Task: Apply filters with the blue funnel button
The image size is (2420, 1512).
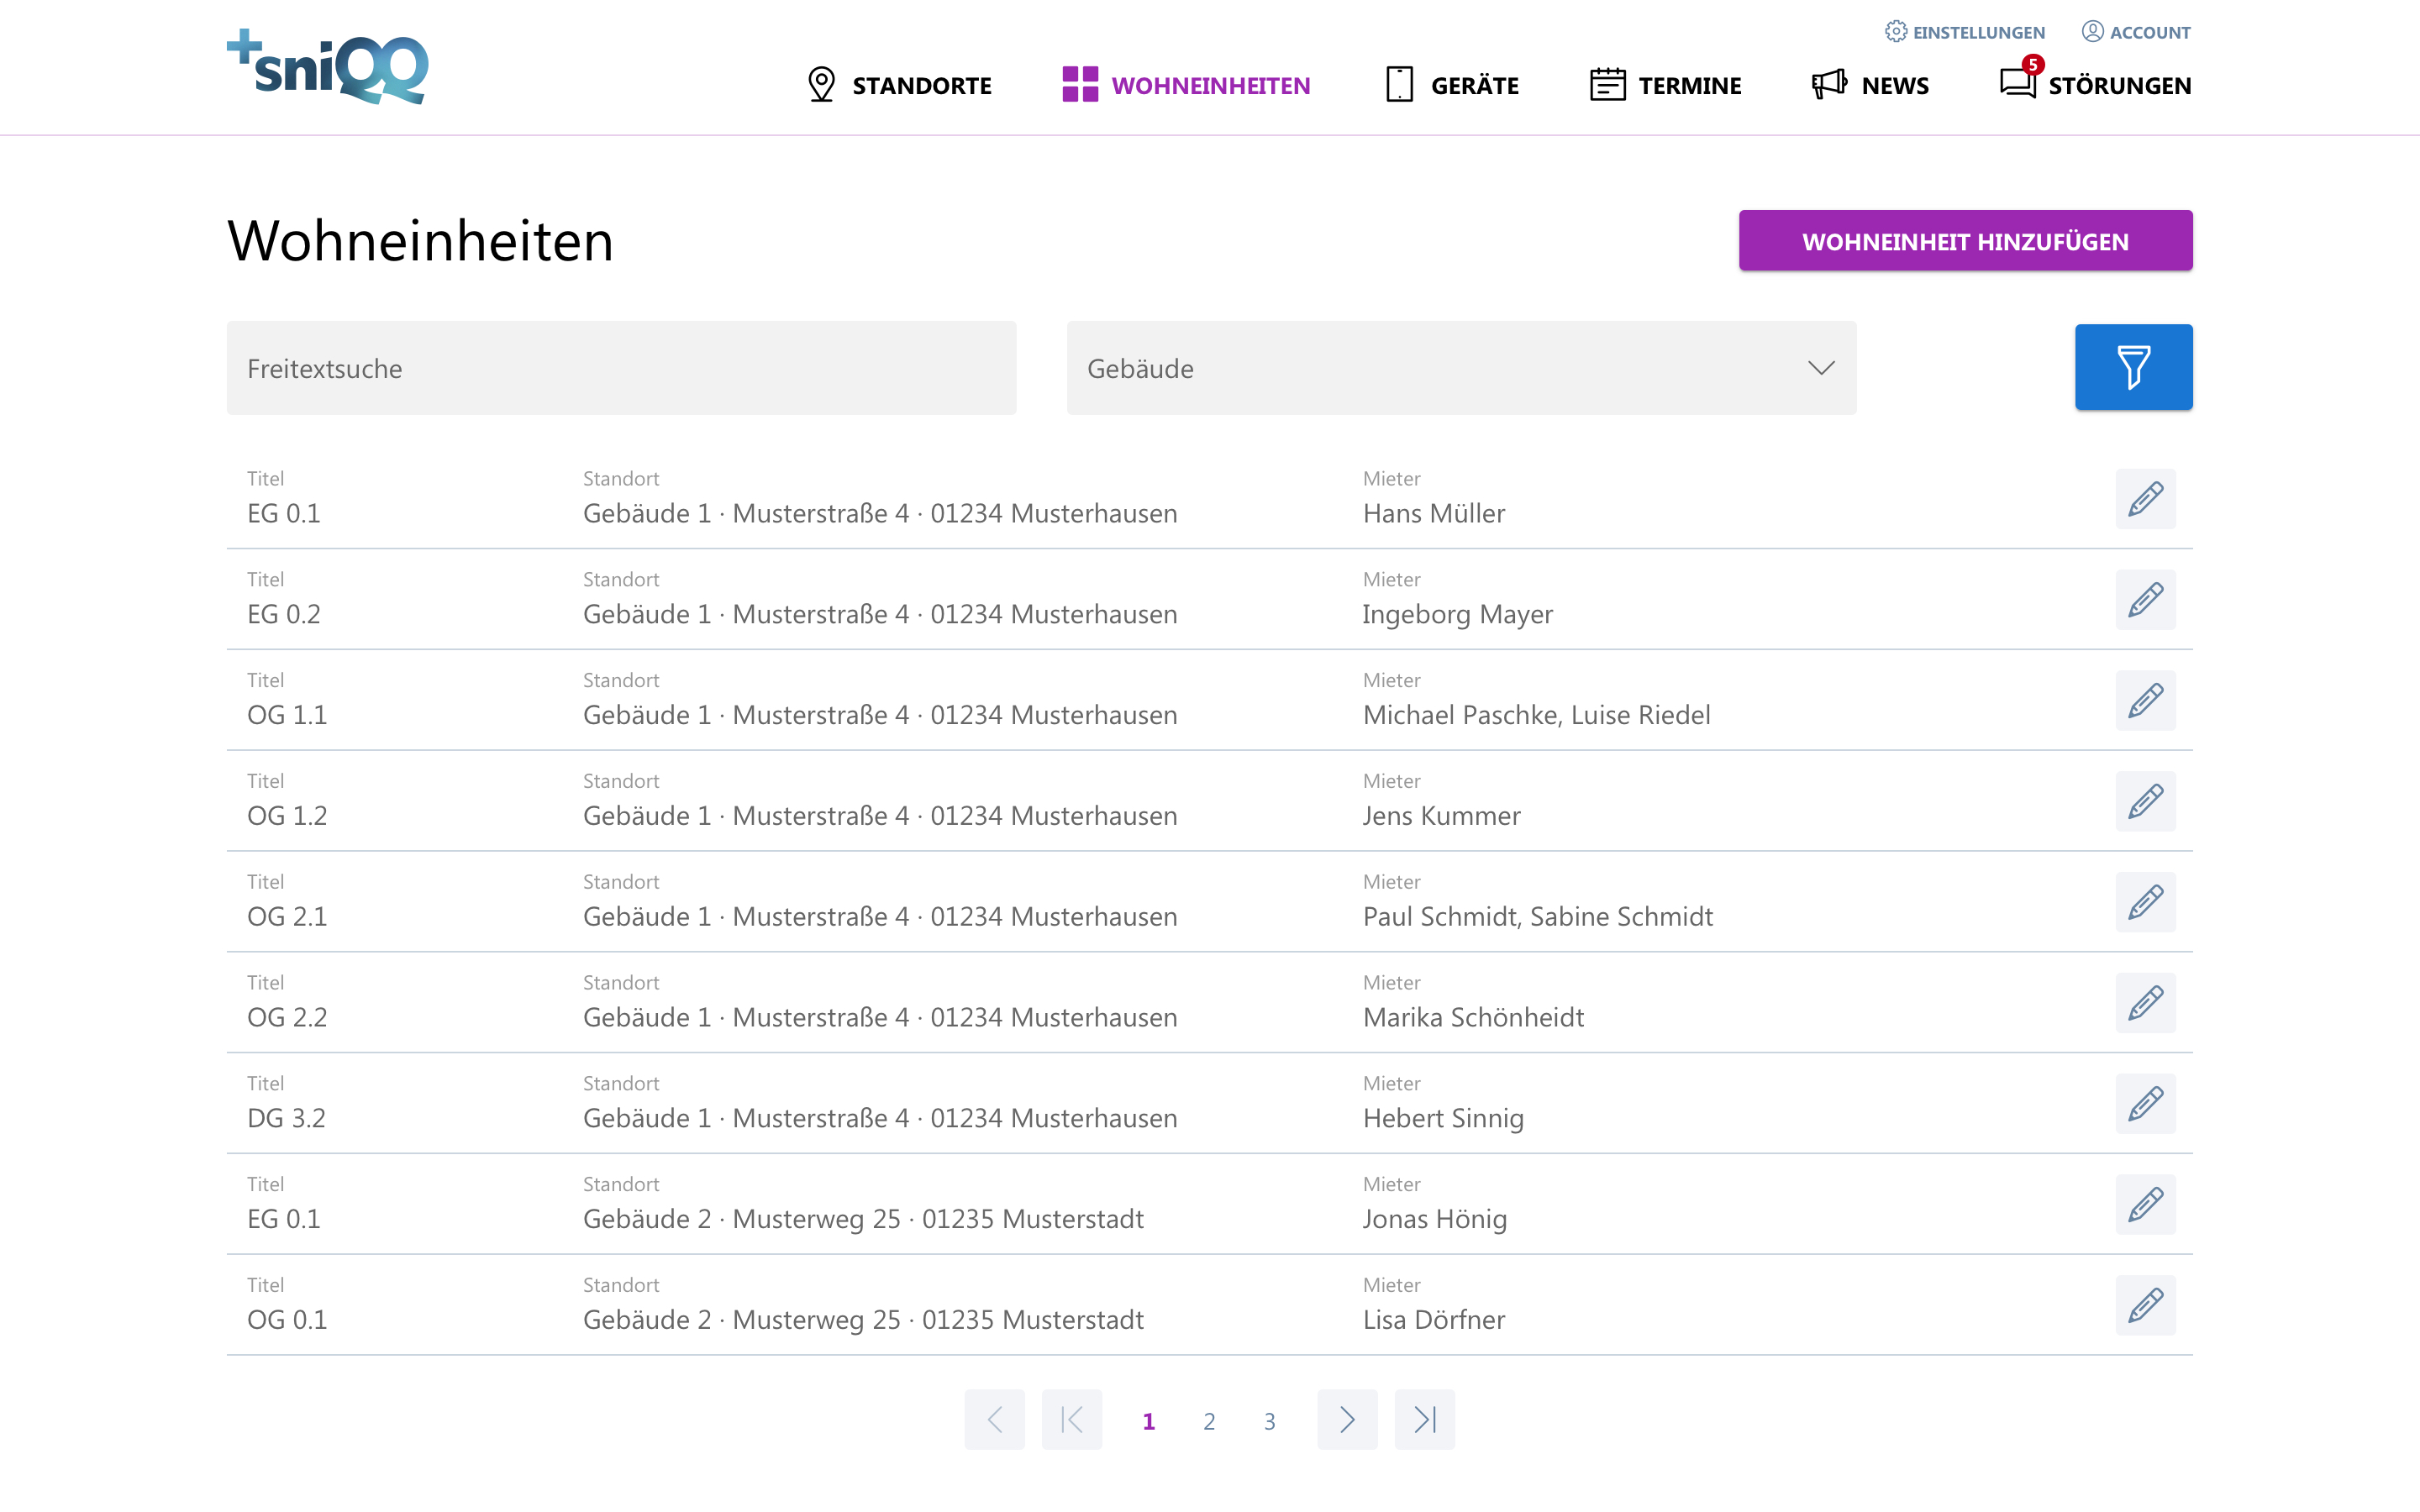Action: tap(2133, 367)
